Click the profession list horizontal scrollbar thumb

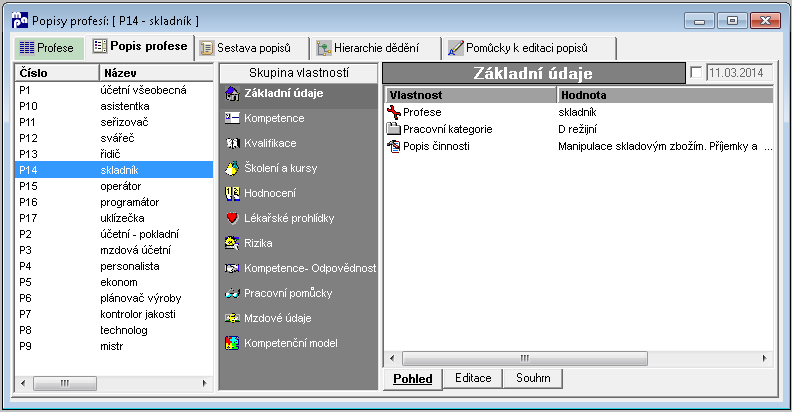tap(65, 383)
